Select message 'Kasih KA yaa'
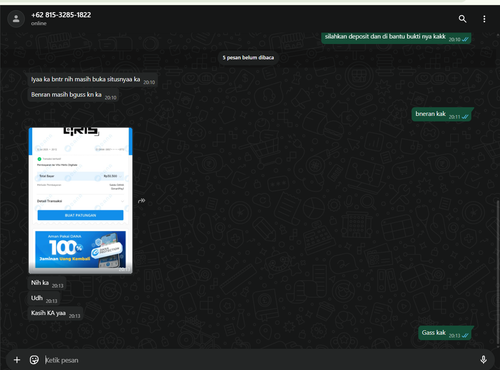 click(x=55, y=313)
